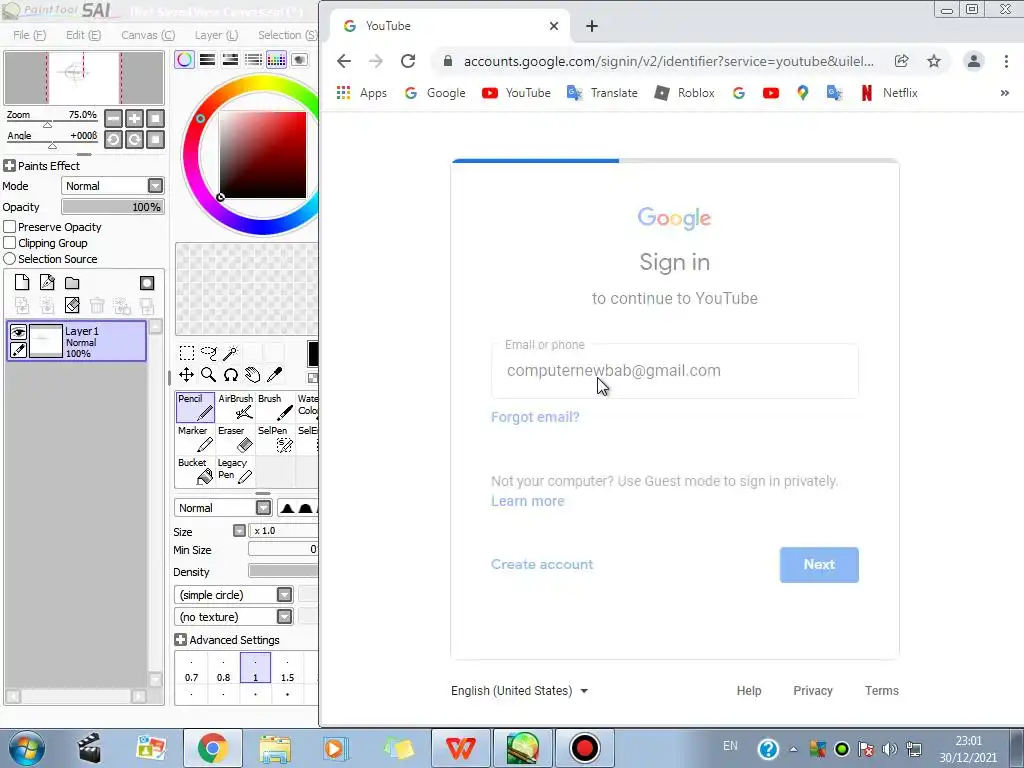This screenshot has height=768, width=1024.
Task: Show more bookmarks with the chevron
Action: click(1004, 93)
